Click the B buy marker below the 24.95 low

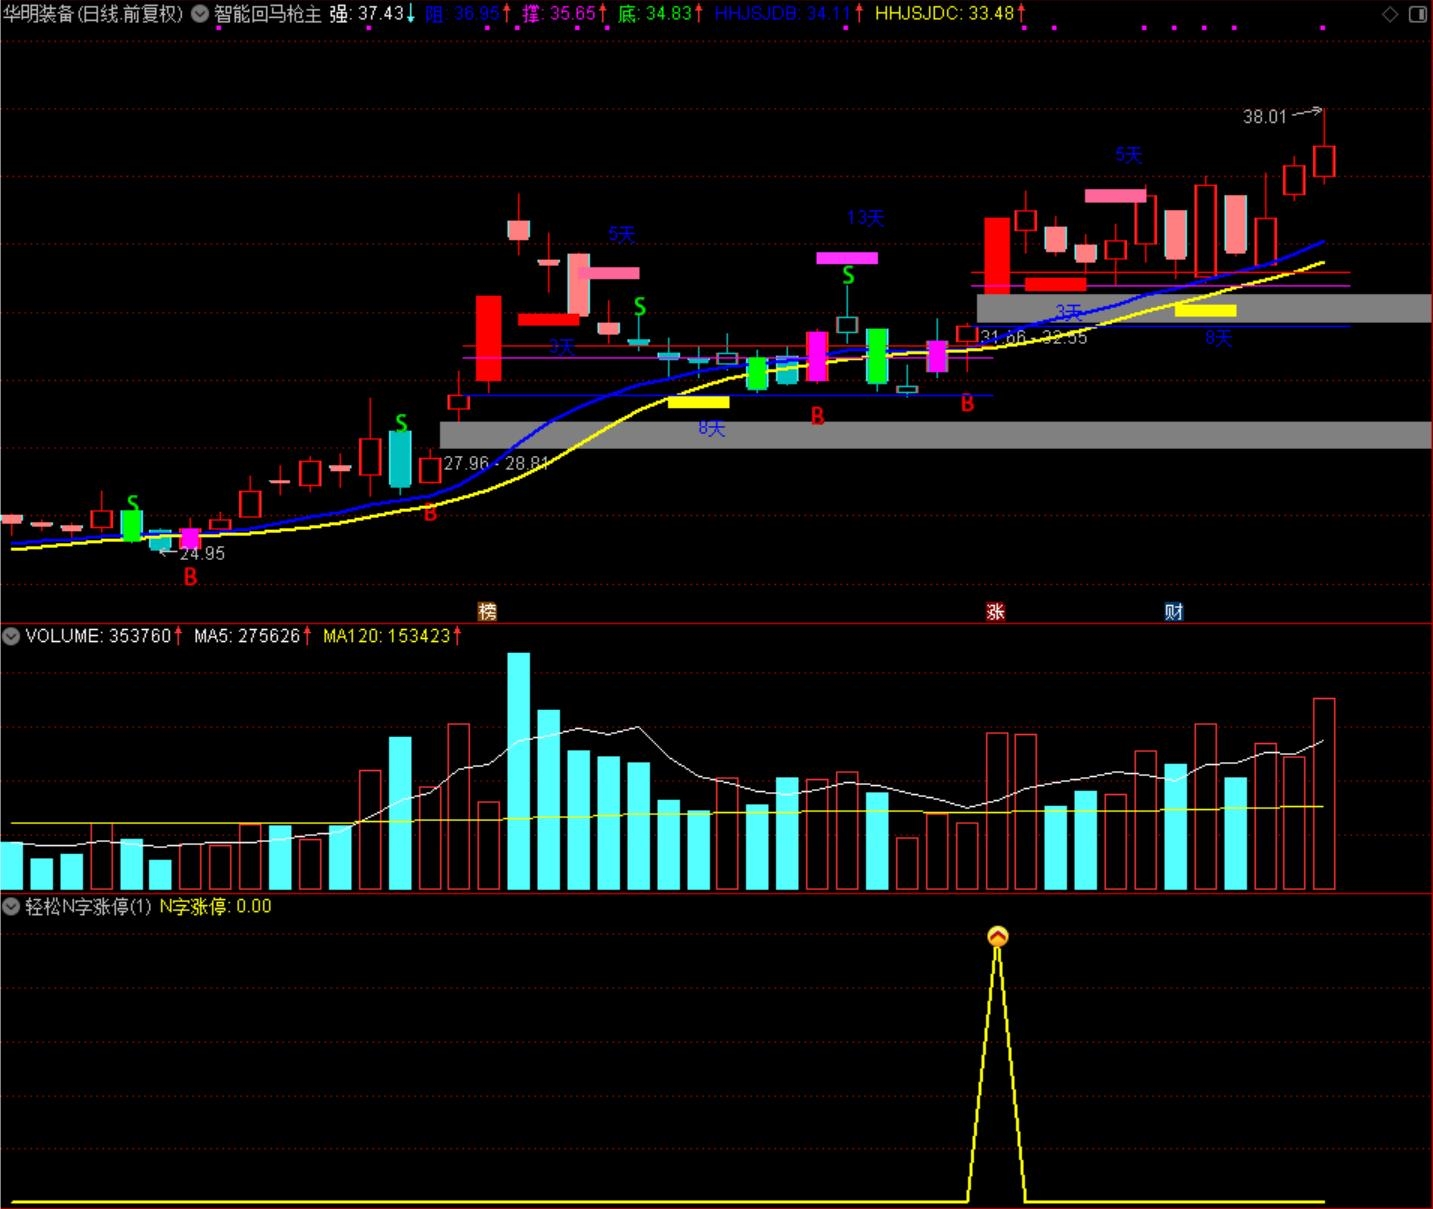(190, 577)
